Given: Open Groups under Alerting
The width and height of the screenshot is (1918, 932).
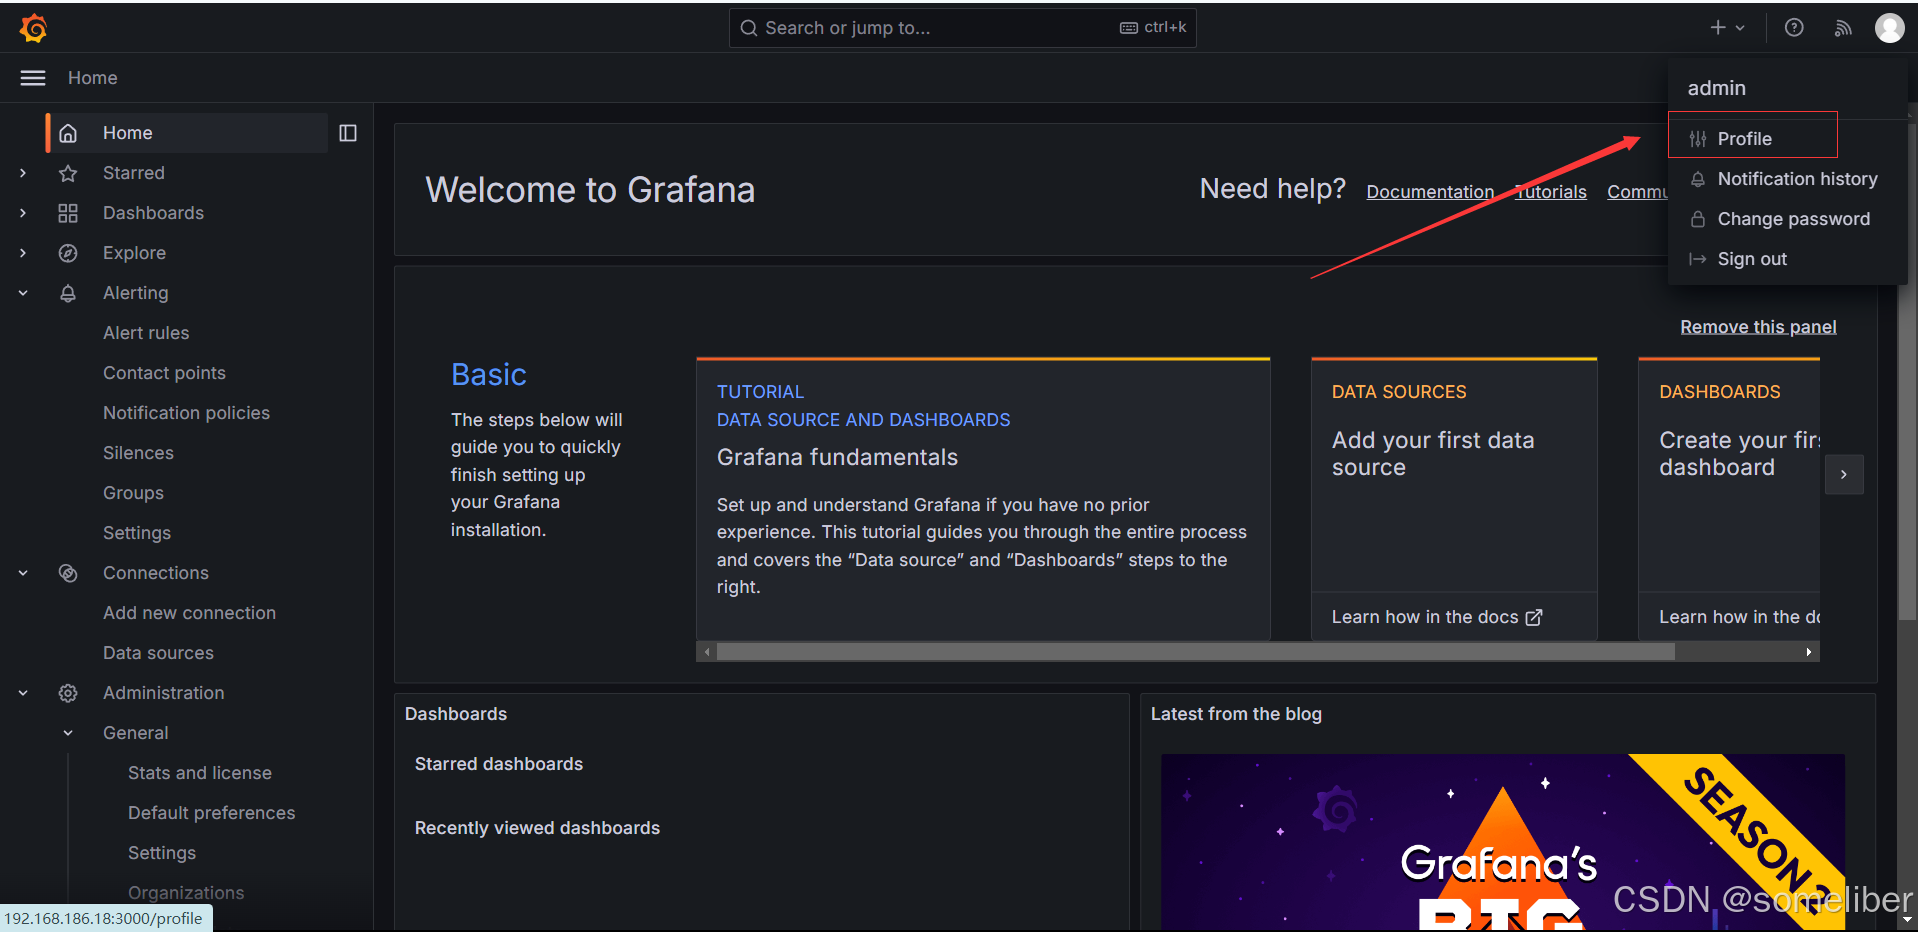Looking at the screenshot, I should tap(133, 493).
